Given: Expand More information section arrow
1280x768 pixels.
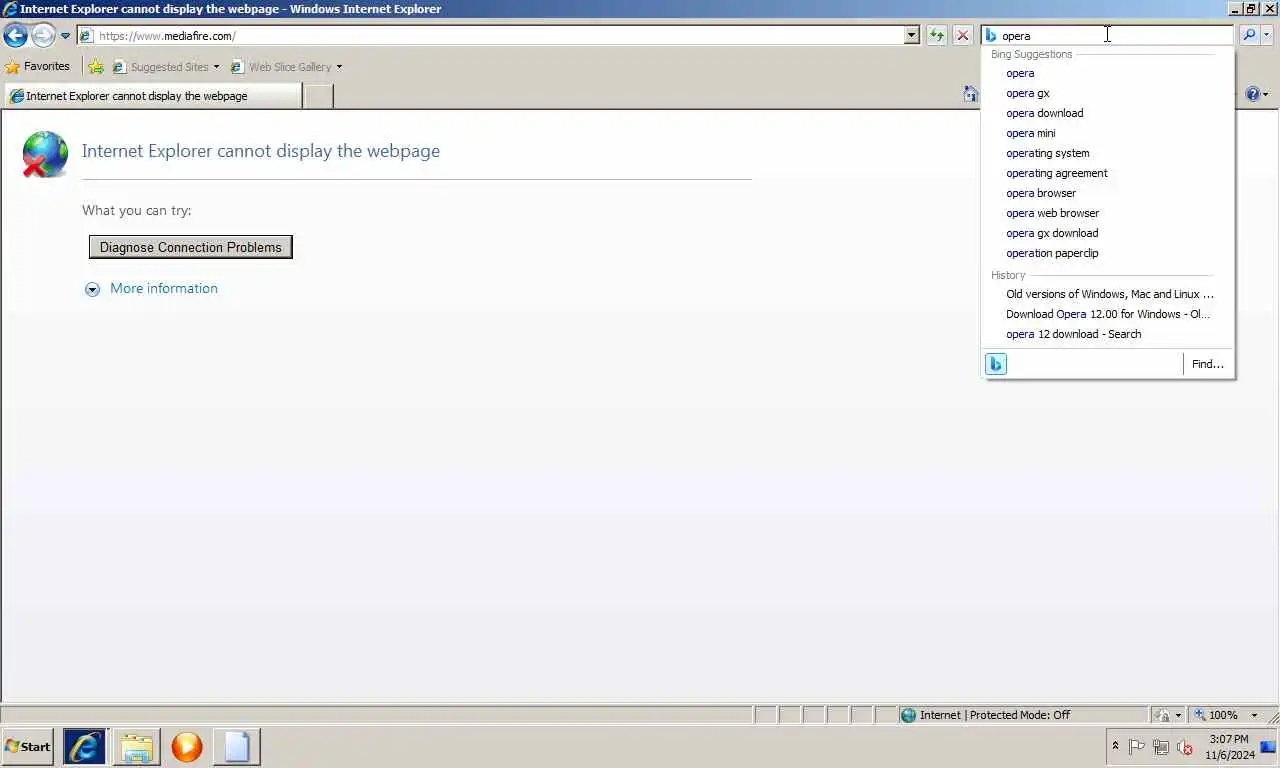Looking at the screenshot, I should click(92, 289).
